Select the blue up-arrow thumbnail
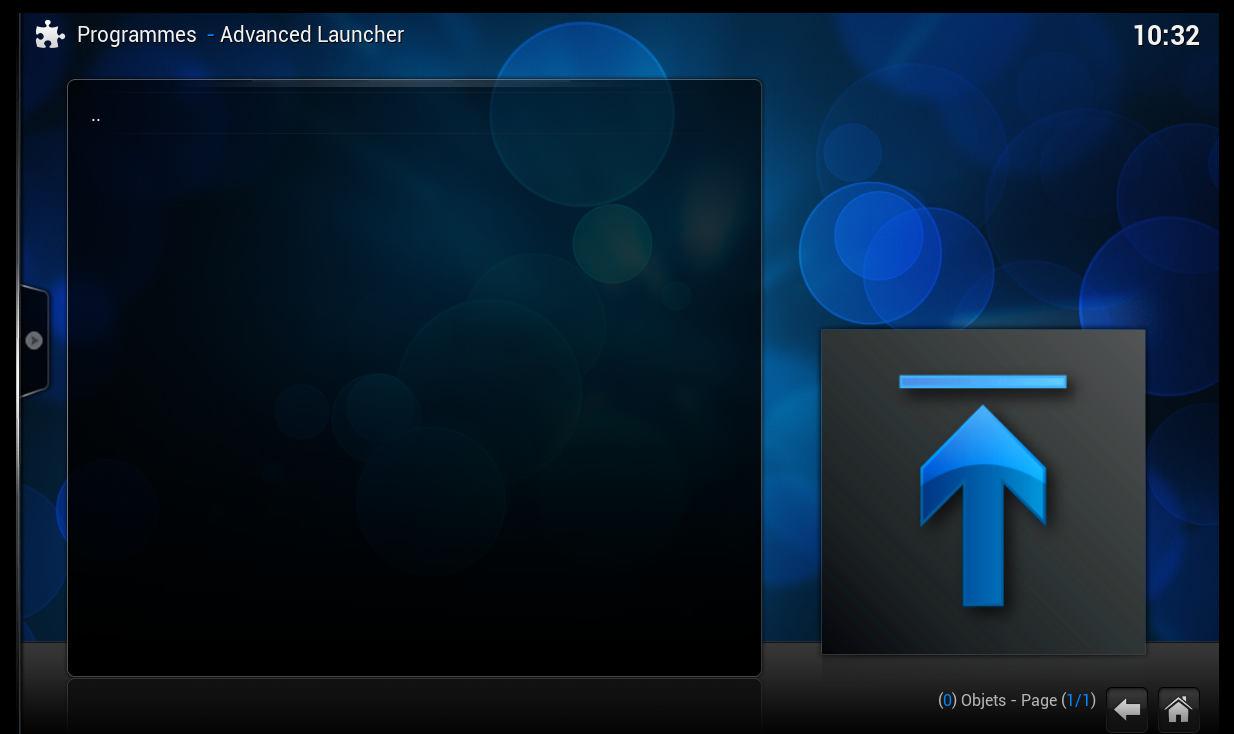Screen dimensions: 1234x734 (x=983, y=491)
